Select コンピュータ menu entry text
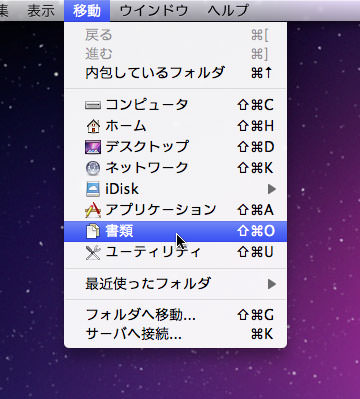 pos(147,105)
